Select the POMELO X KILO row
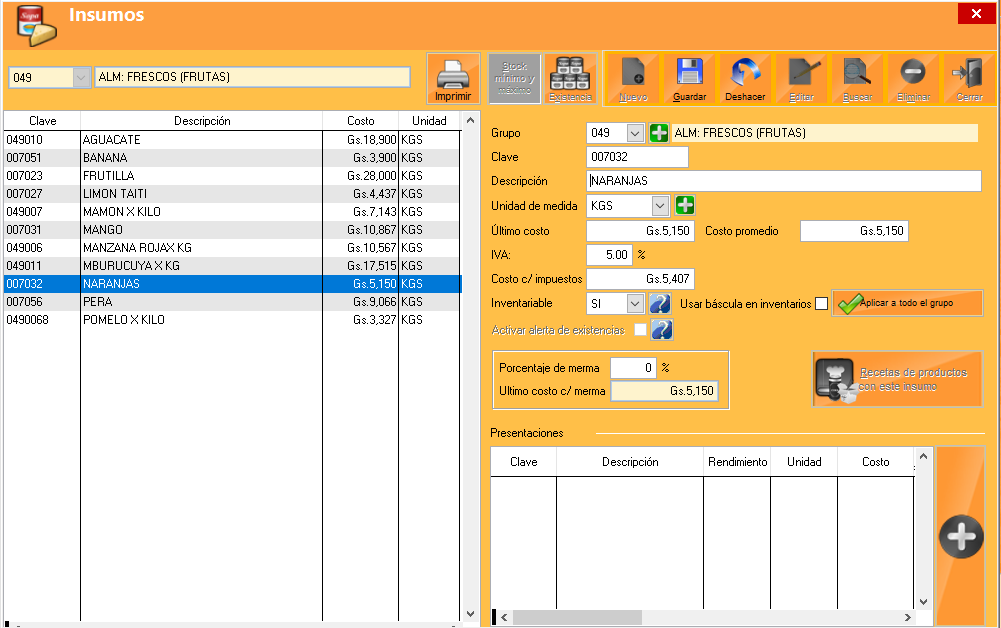Image resolution: width=1001 pixels, height=628 pixels. [231, 320]
